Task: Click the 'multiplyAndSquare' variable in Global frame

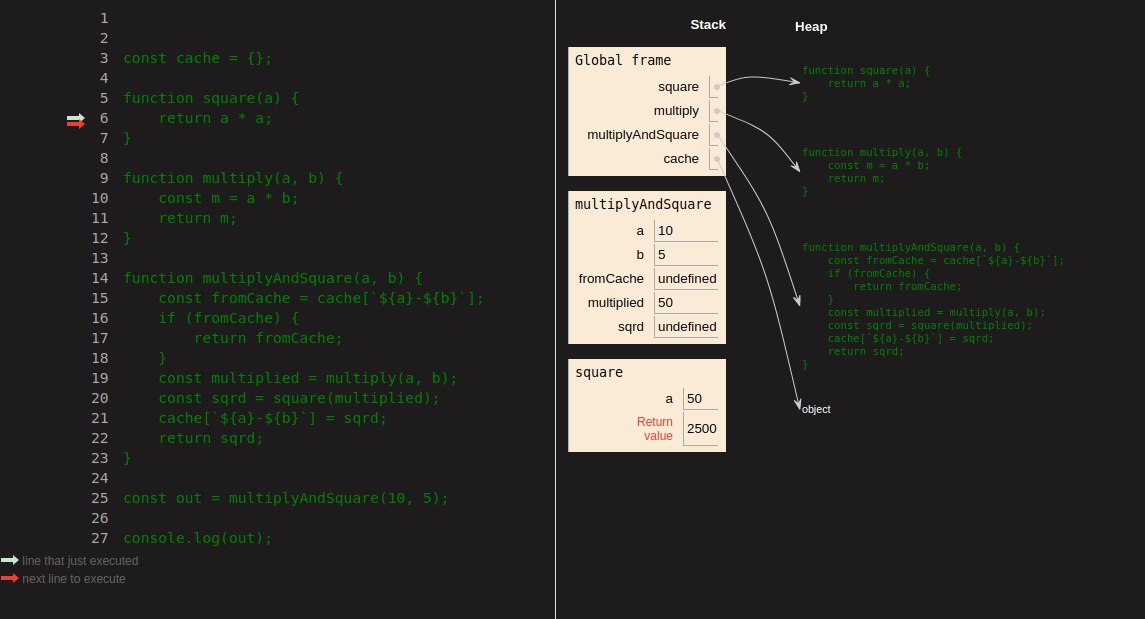Action: click(643, 135)
